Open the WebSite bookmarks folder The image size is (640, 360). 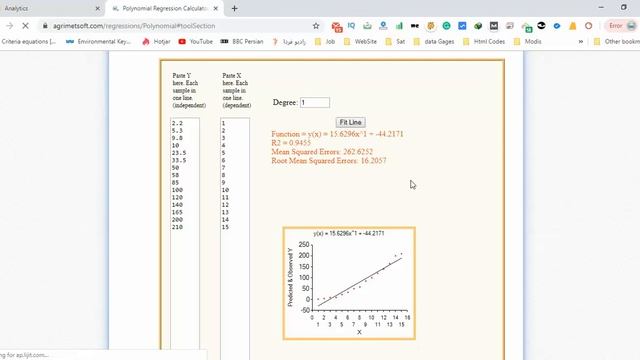(x=360, y=42)
